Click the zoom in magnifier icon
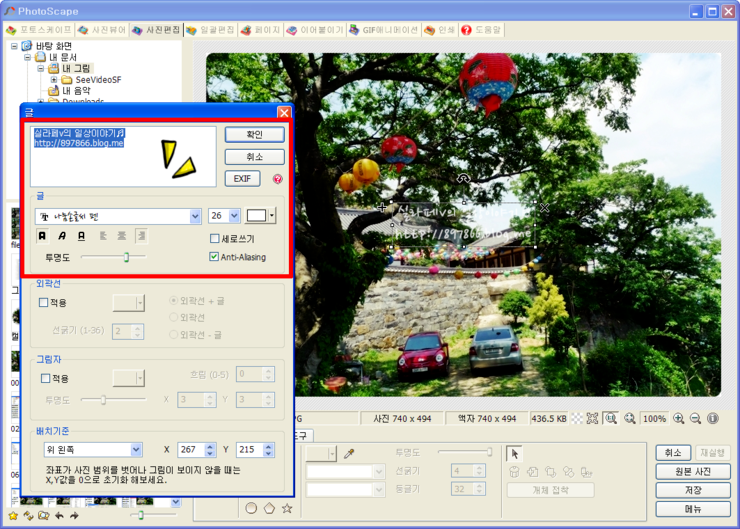 (x=679, y=418)
